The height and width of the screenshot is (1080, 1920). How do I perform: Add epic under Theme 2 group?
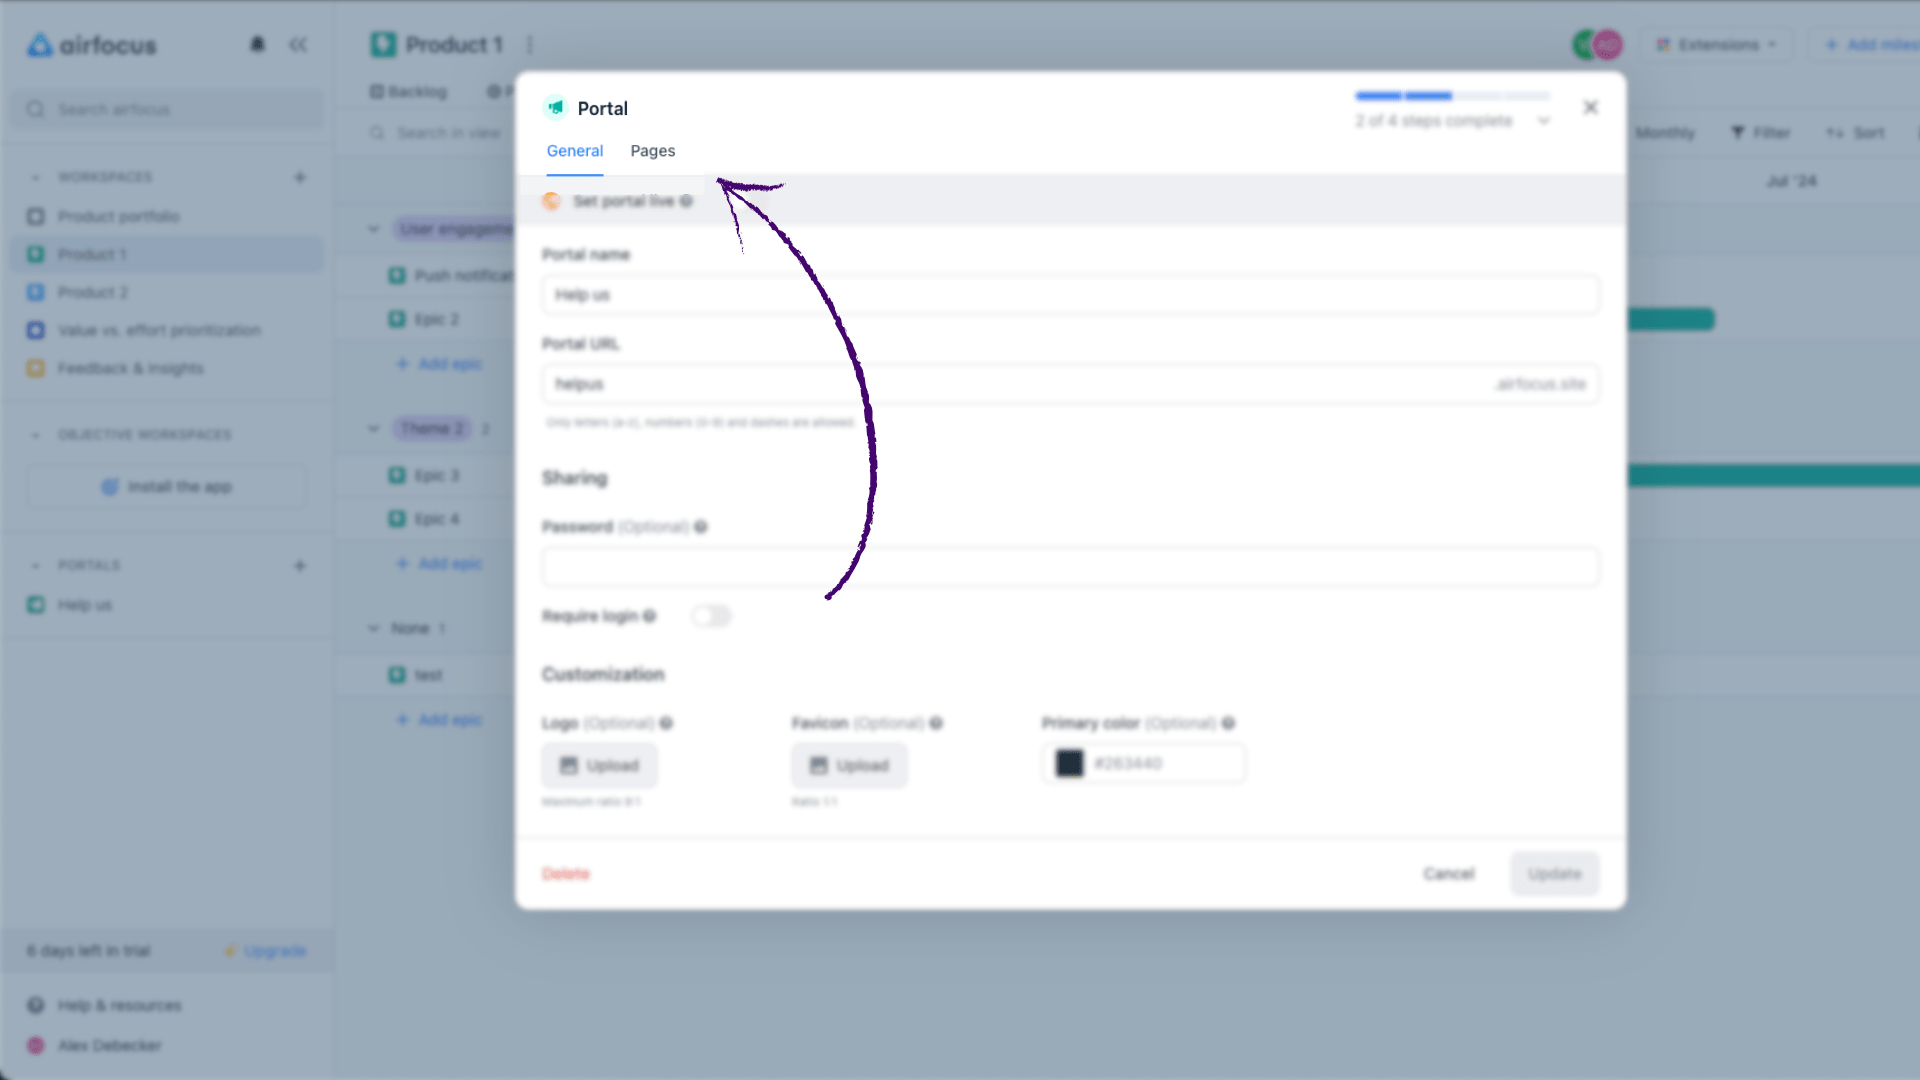point(440,564)
